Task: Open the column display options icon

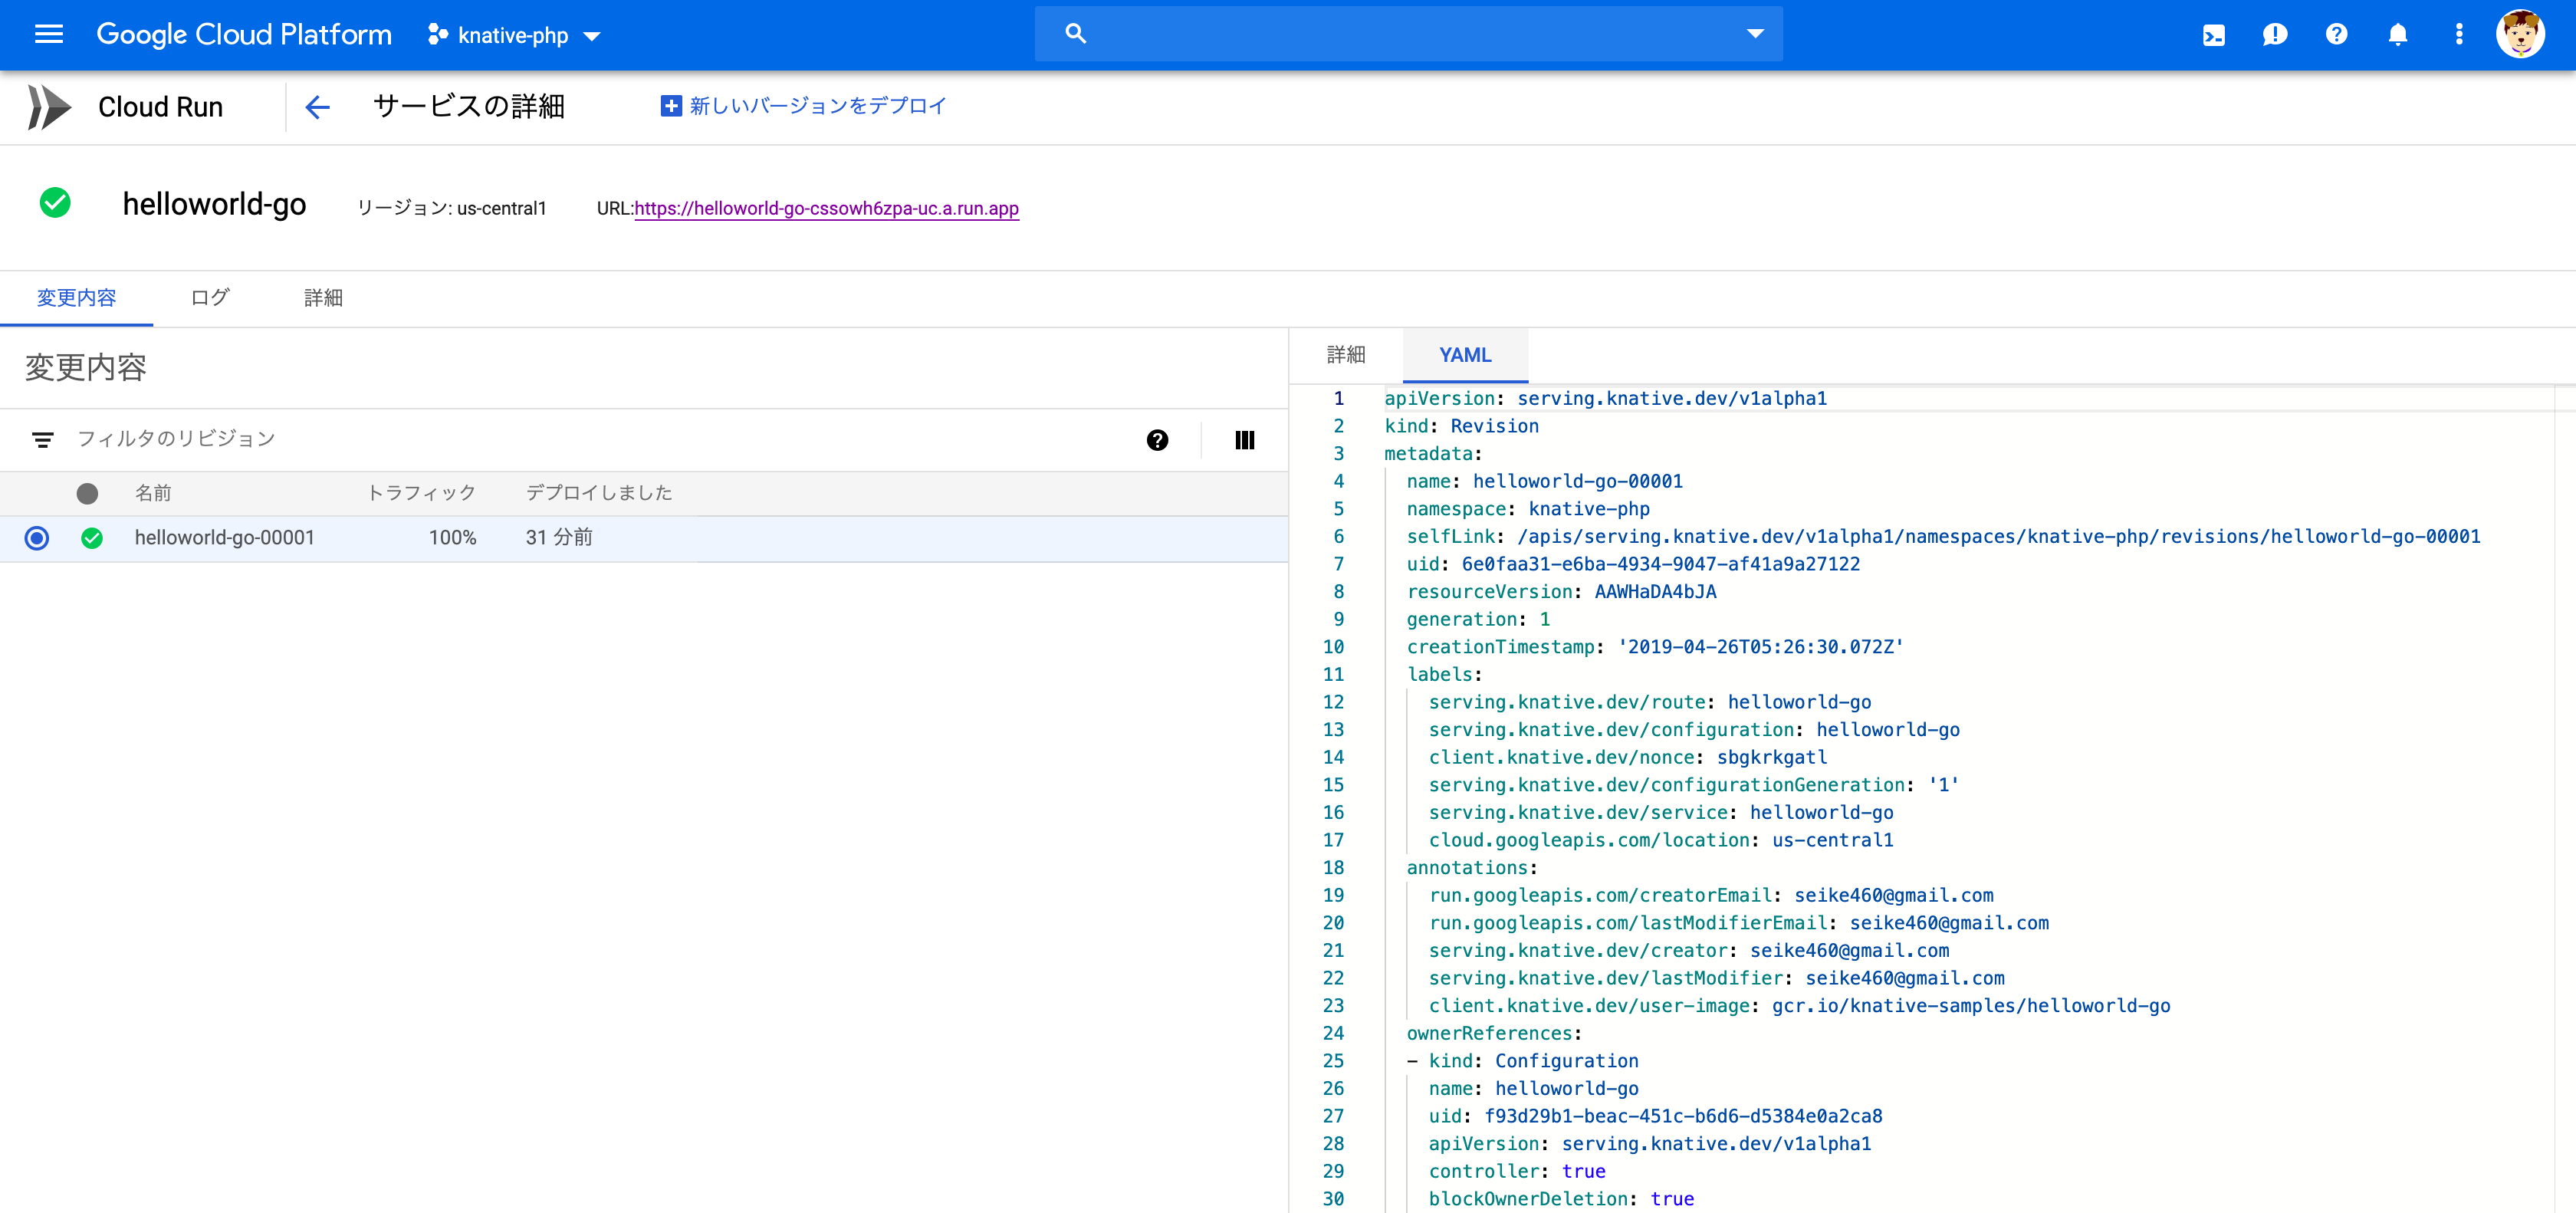Action: coord(1244,440)
